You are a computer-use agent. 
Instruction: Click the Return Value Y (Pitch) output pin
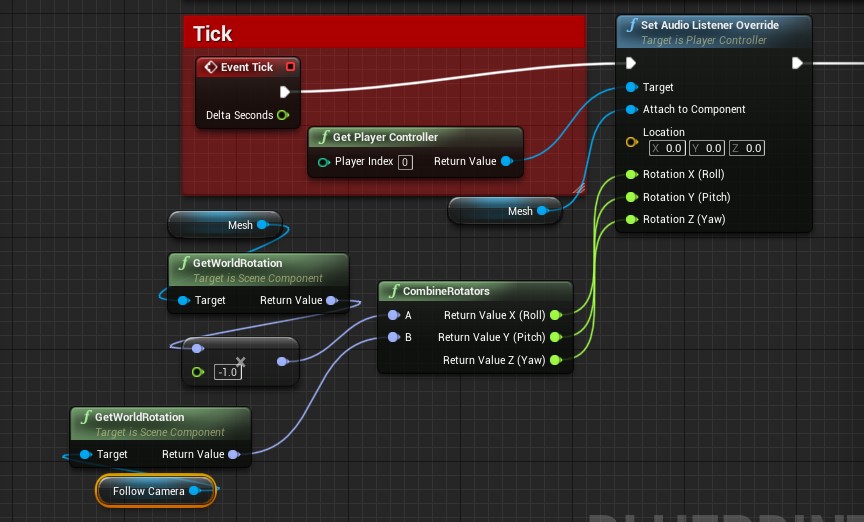(x=556, y=337)
